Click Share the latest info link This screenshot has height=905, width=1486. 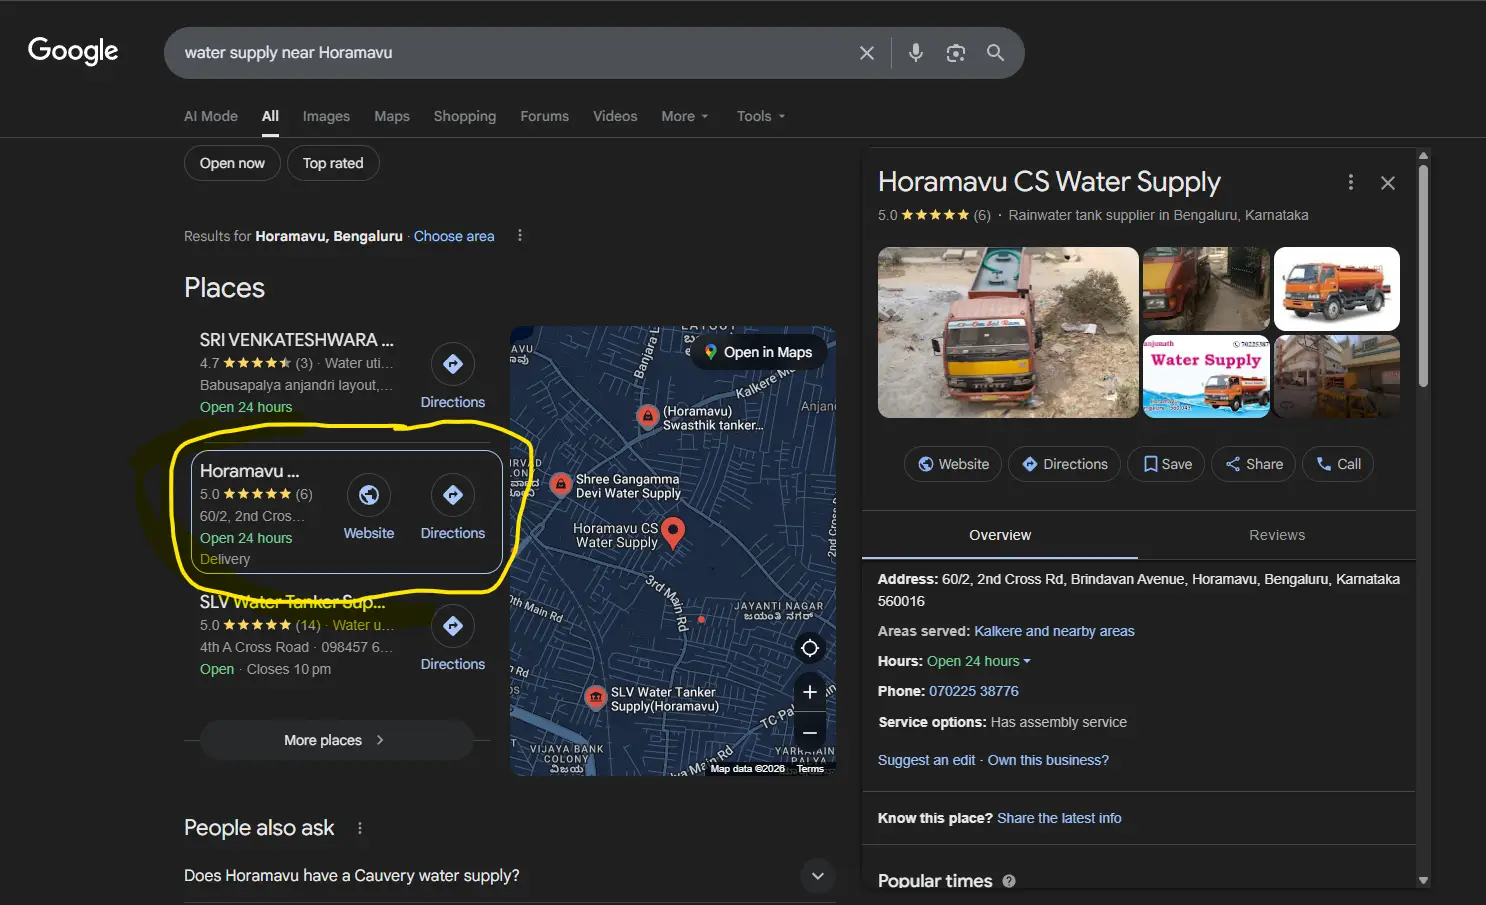(x=1059, y=818)
